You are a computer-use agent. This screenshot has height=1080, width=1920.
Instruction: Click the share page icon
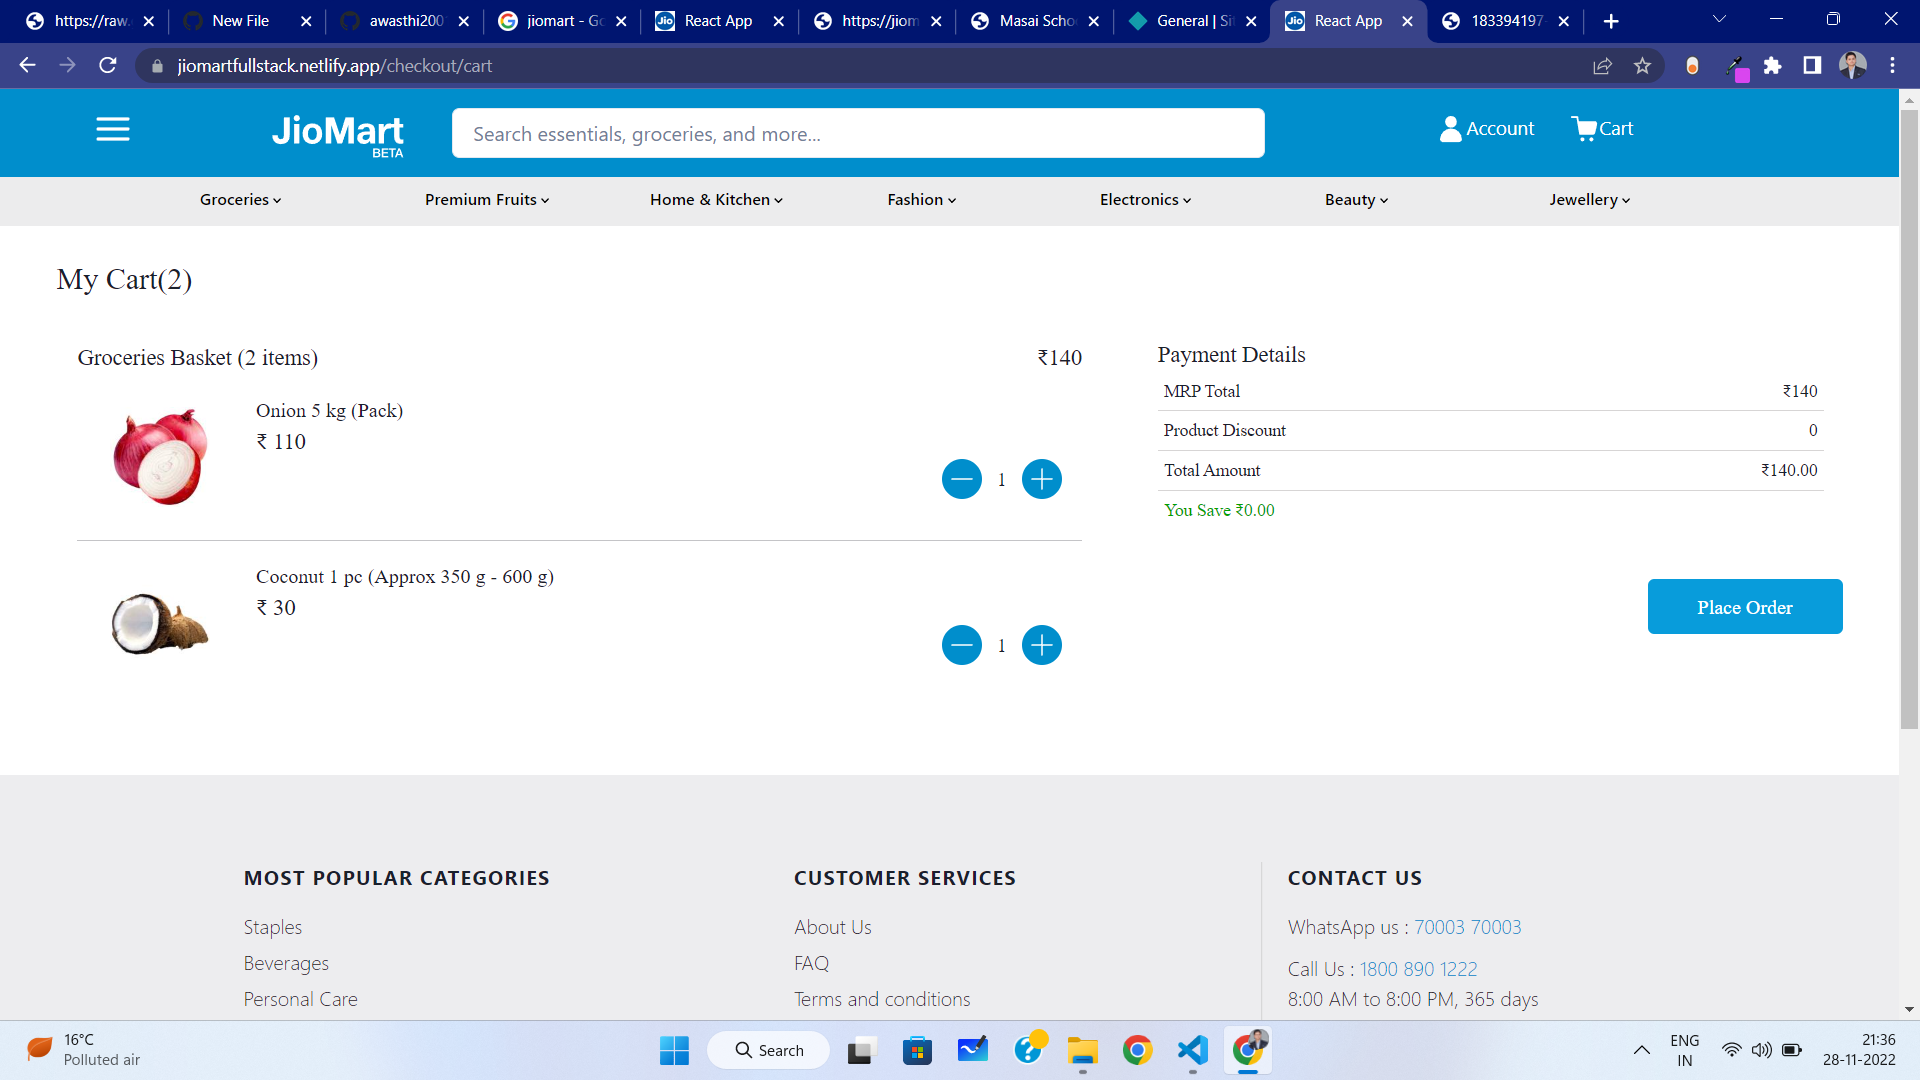pos(1602,65)
